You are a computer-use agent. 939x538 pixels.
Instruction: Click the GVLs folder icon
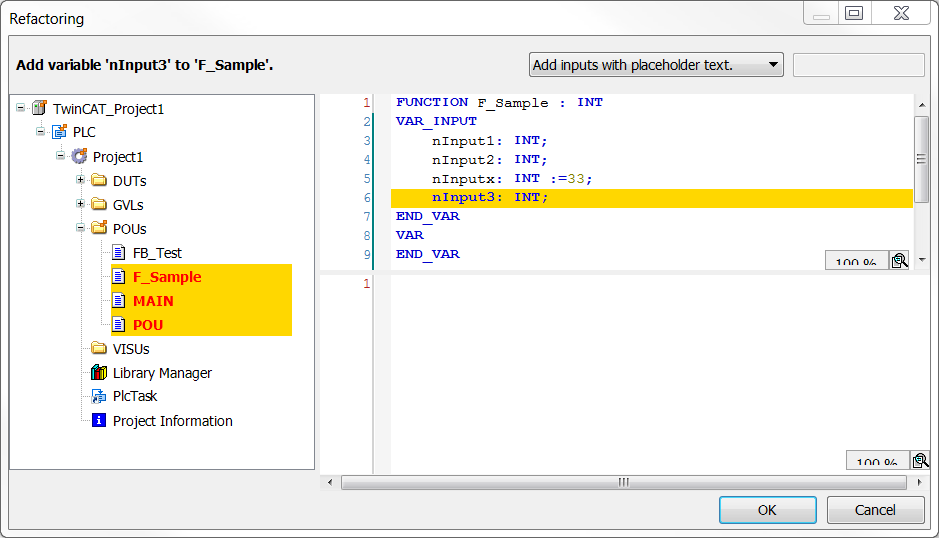(x=99, y=204)
